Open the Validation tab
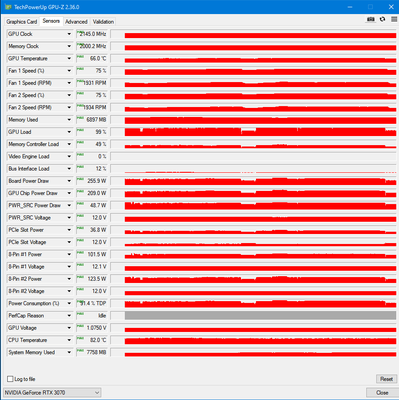 (103, 22)
